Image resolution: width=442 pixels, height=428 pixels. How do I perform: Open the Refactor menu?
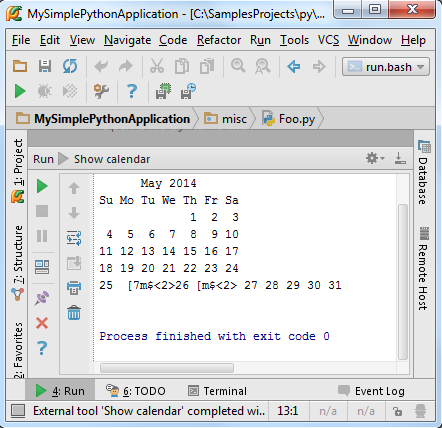pos(219,40)
